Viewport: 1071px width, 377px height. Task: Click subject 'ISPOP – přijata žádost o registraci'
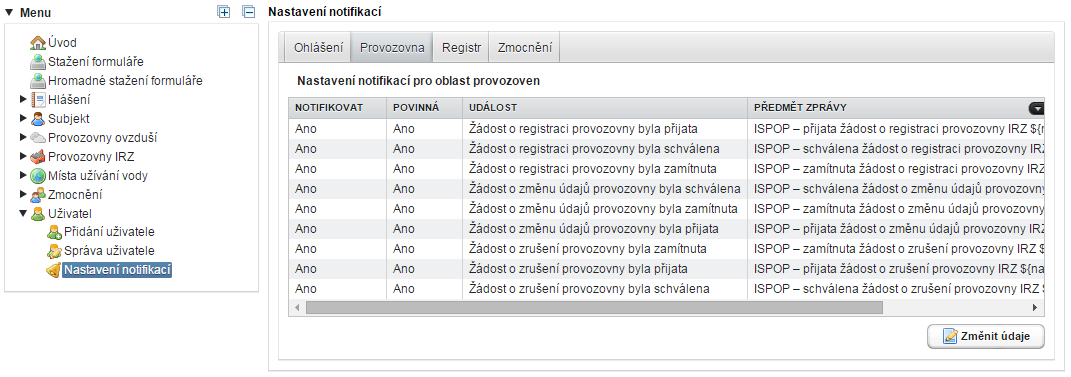899,128
